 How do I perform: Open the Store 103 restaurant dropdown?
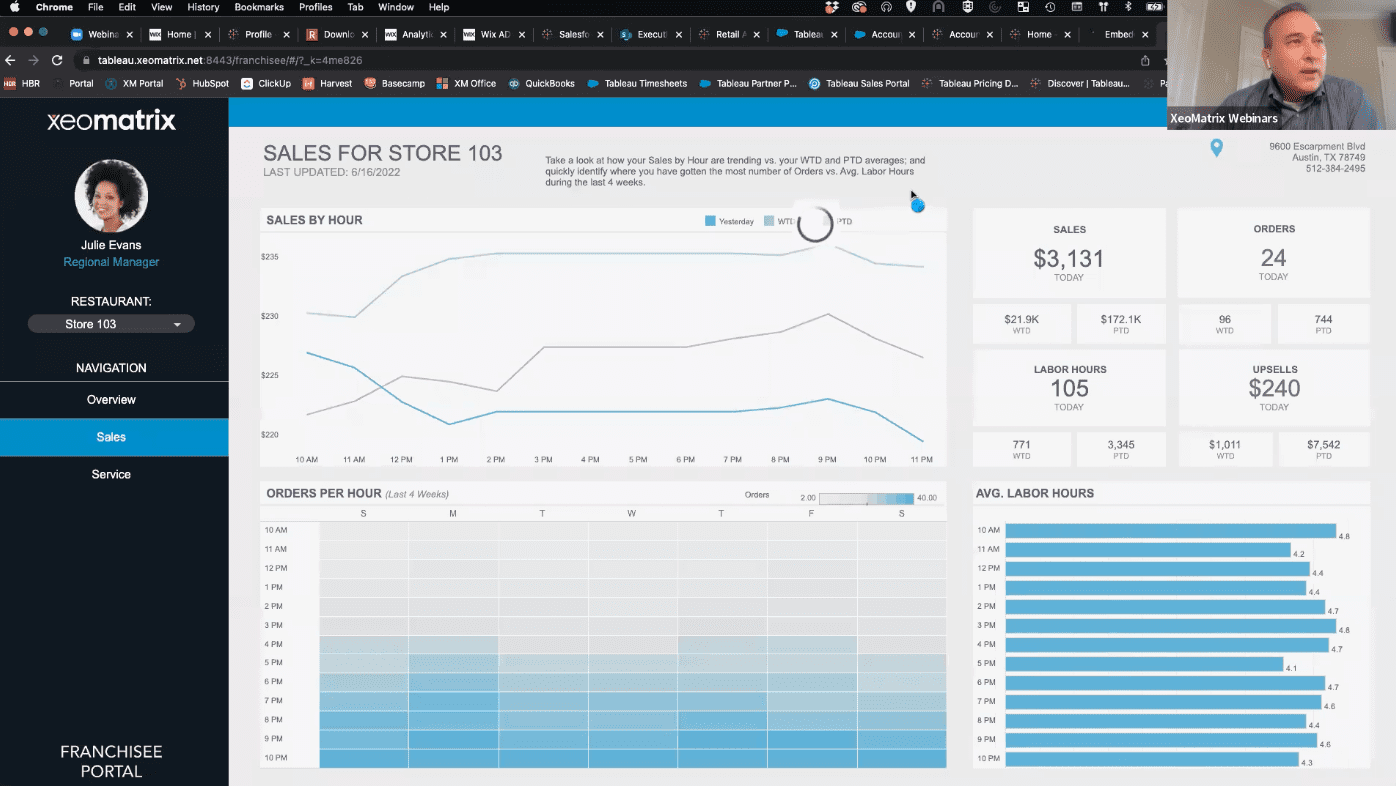pos(110,323)
